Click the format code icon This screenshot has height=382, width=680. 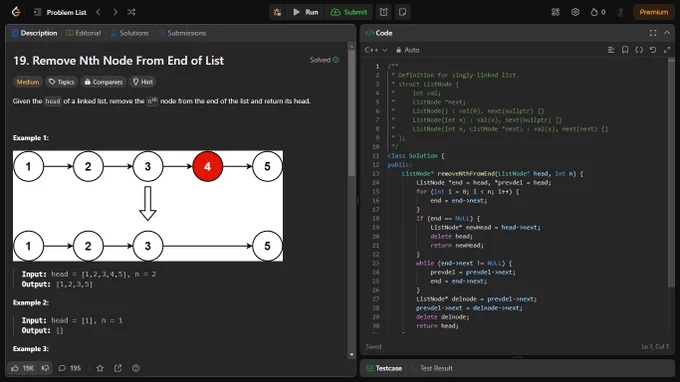(x=611, y=50)
